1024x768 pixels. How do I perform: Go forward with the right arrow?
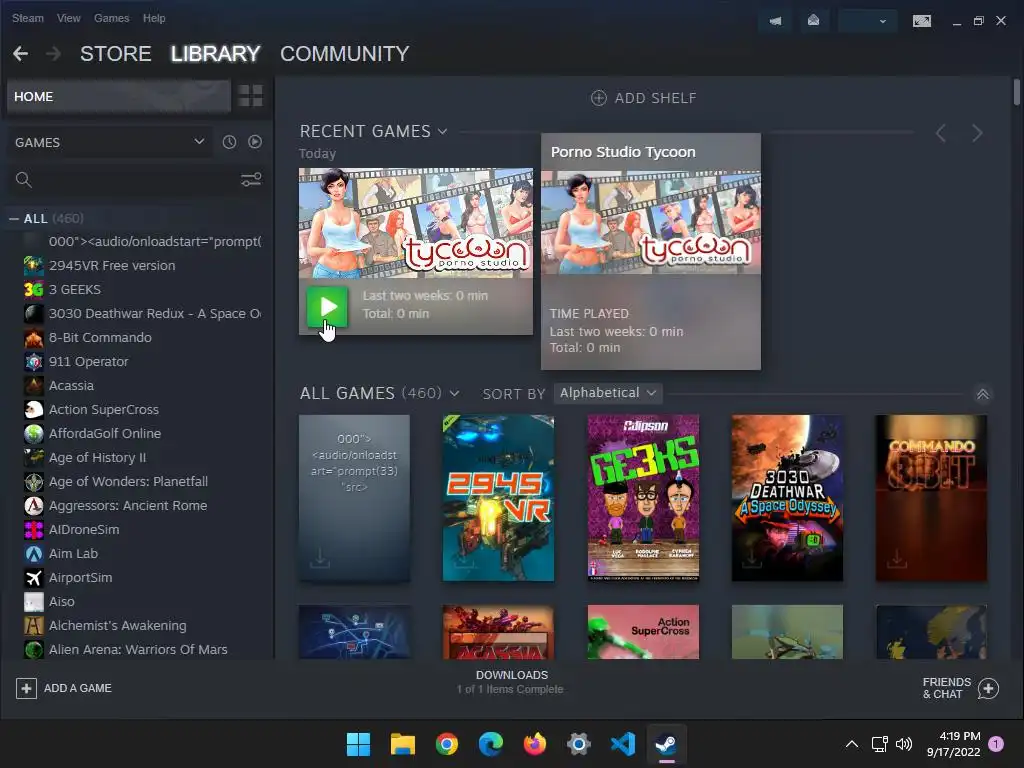click(x=54, y=54)
